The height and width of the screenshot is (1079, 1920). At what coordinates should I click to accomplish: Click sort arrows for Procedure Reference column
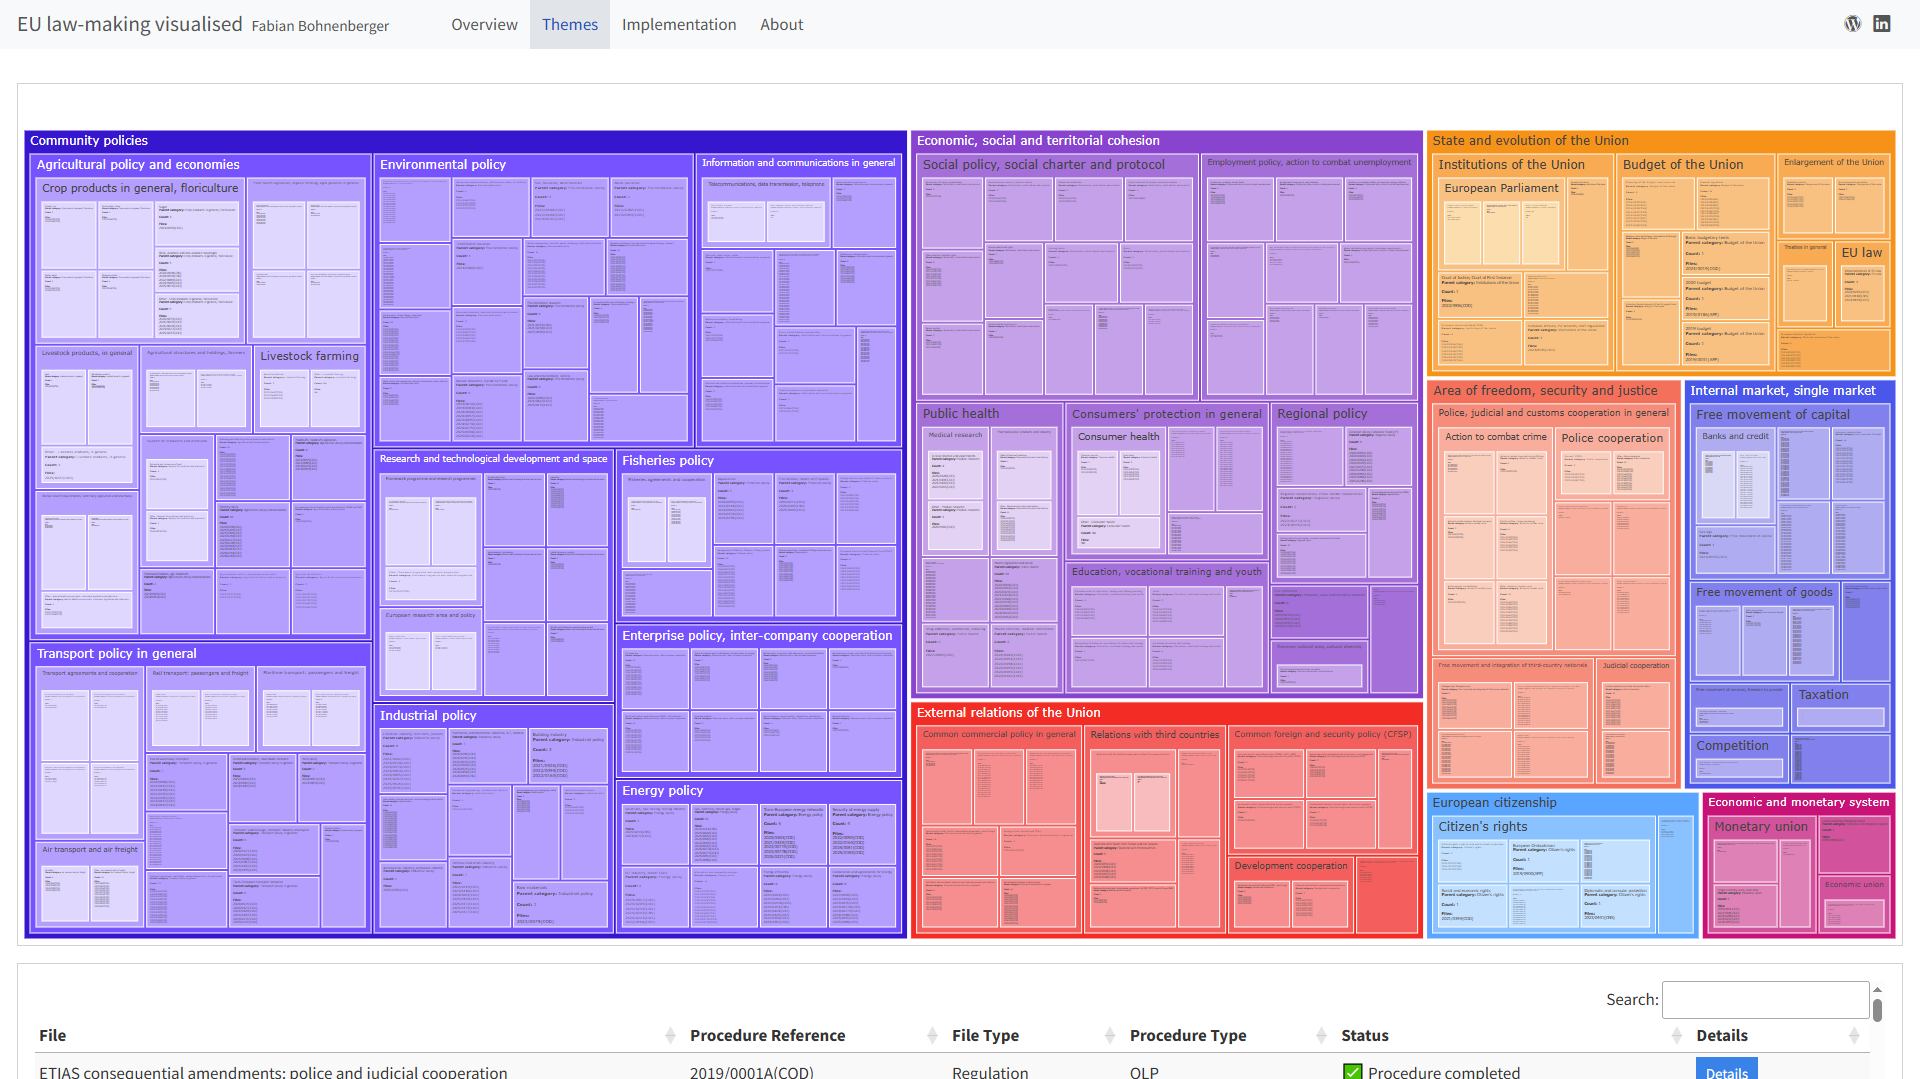(x=932, y=1036)
